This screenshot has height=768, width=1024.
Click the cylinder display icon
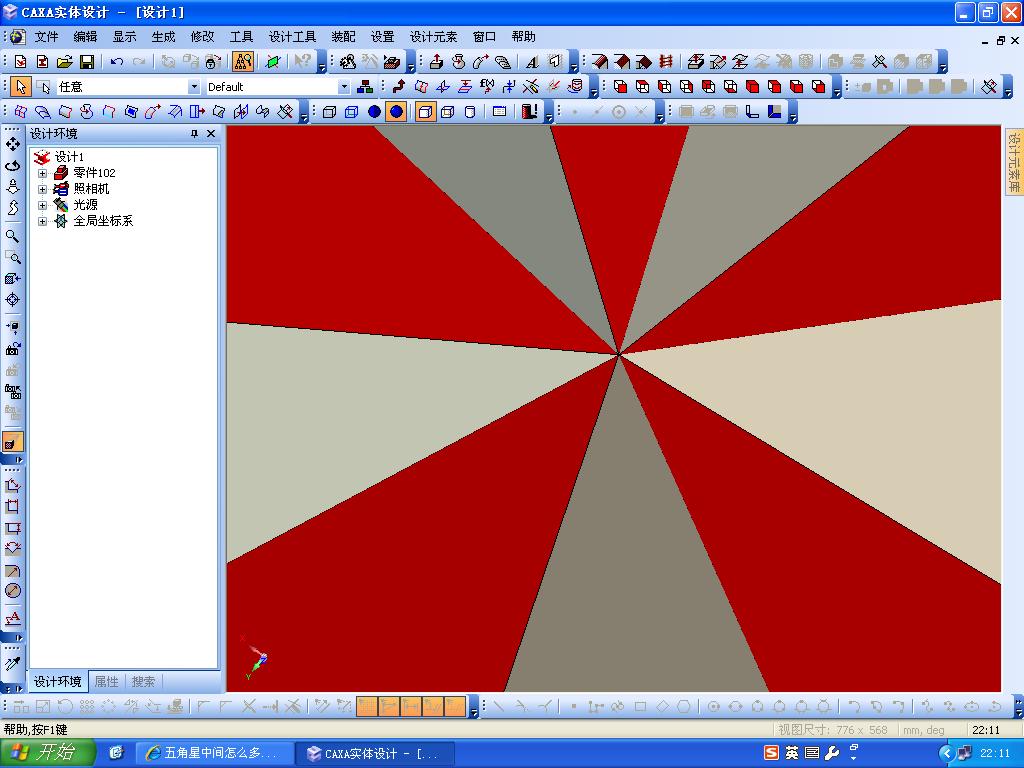470,112
